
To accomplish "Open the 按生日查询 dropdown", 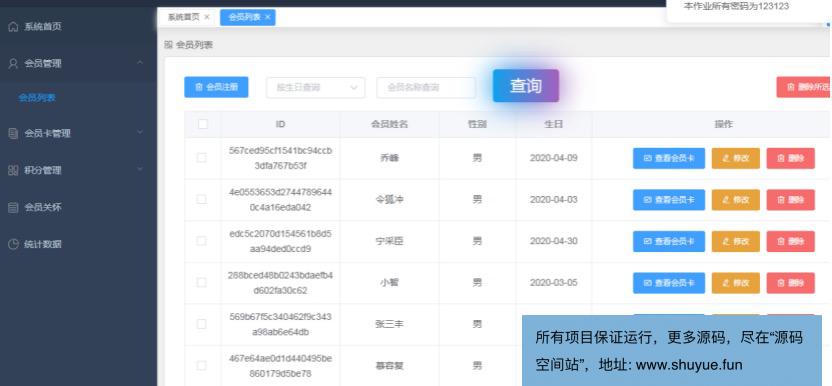I will pyautogui.click(x=316, y=88).
